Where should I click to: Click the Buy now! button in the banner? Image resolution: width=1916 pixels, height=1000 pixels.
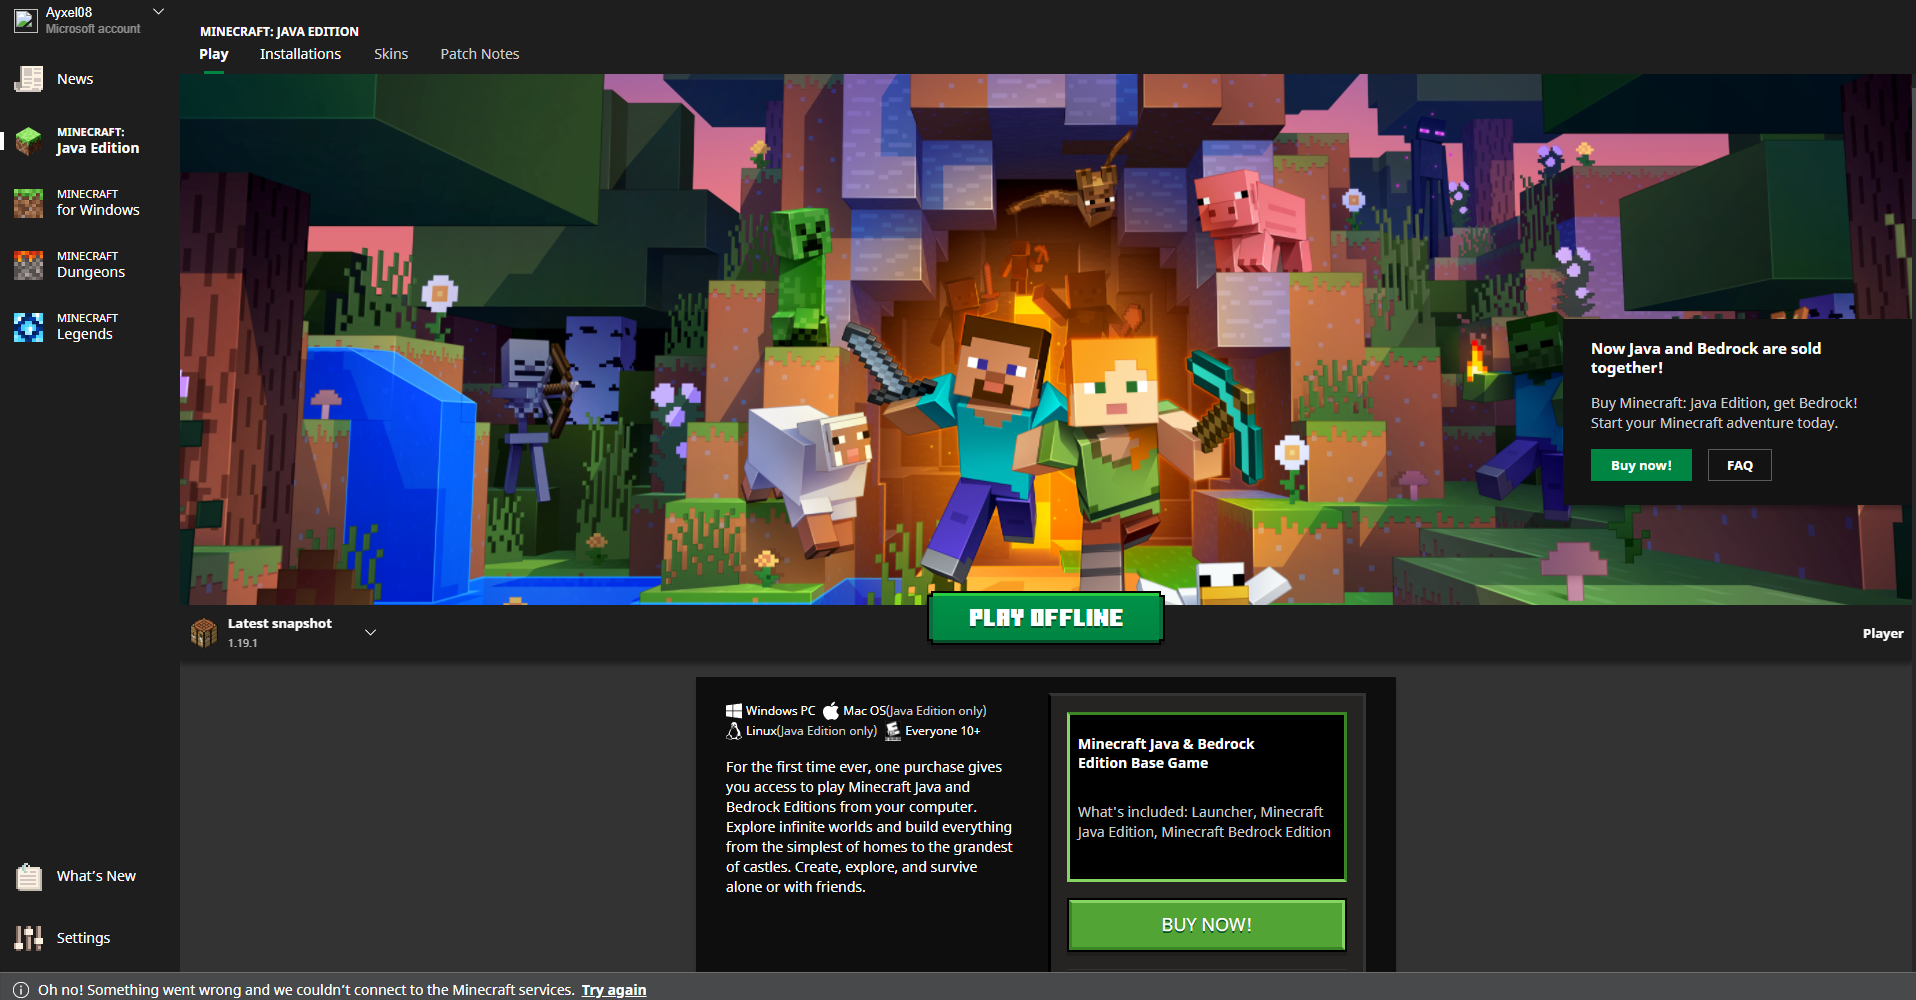(x=1641, y=465)
